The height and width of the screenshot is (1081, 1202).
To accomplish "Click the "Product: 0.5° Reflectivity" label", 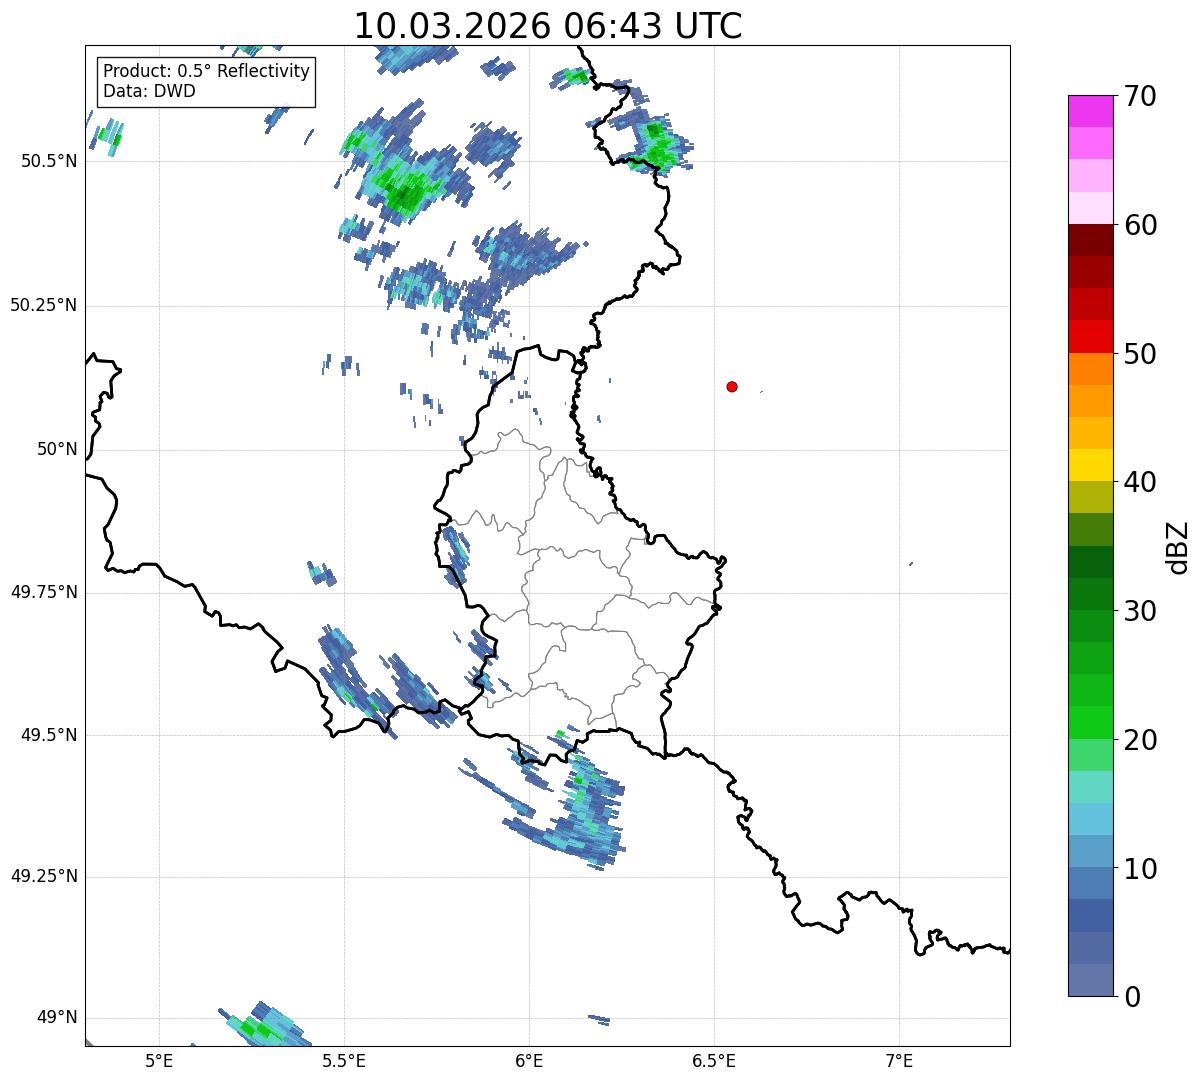I will [206, 72].
